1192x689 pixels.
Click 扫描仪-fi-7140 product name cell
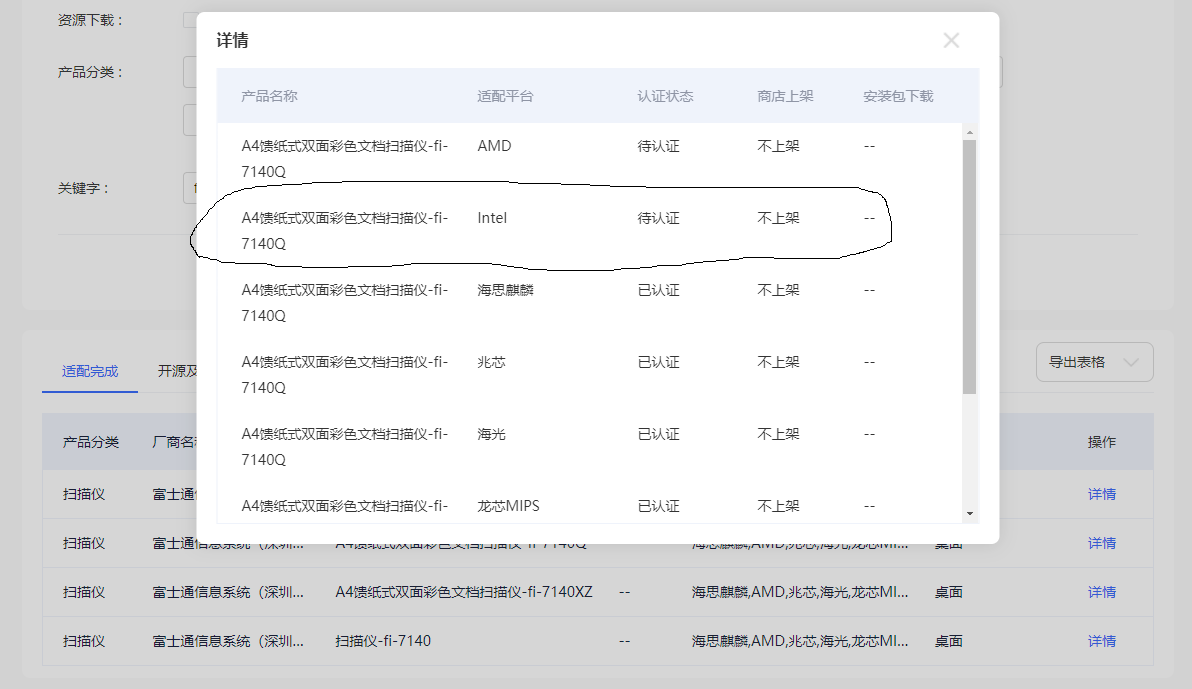pos(383,641)
